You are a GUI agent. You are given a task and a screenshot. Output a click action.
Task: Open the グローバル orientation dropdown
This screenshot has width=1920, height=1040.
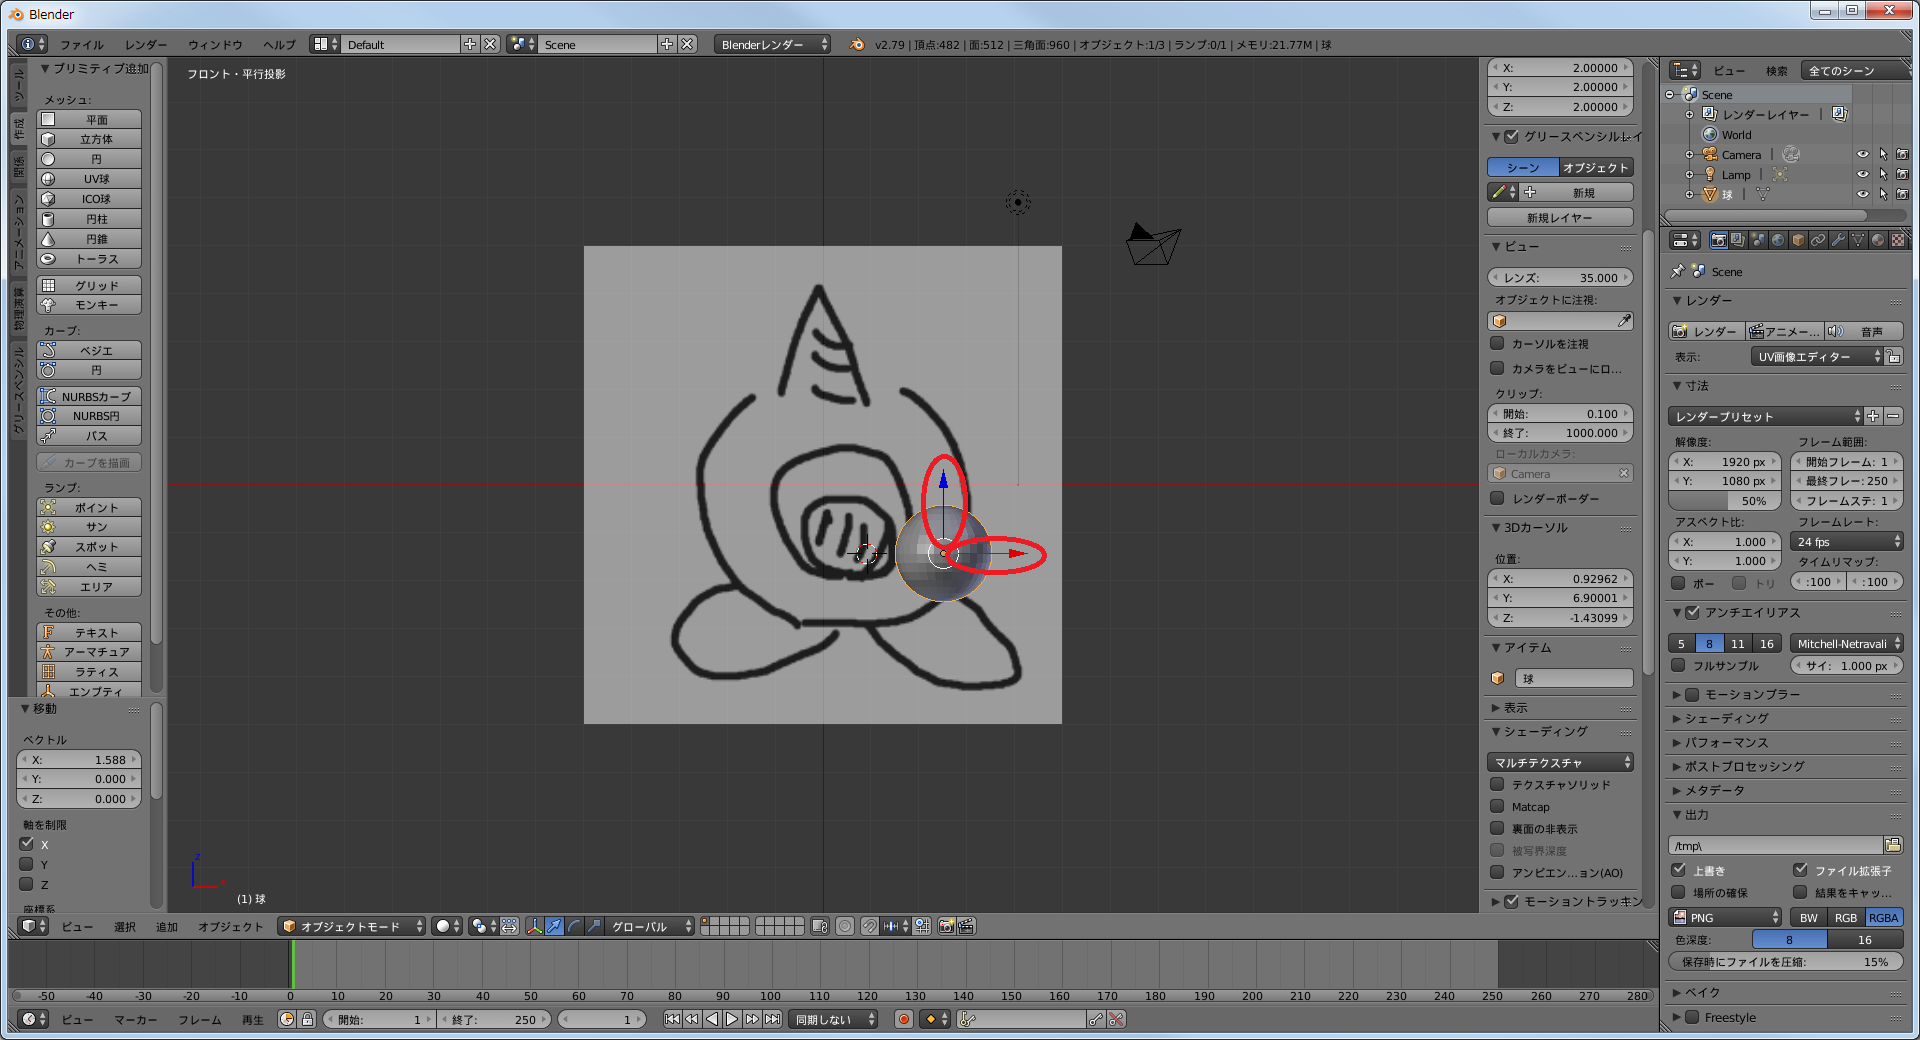click(649, 926)
